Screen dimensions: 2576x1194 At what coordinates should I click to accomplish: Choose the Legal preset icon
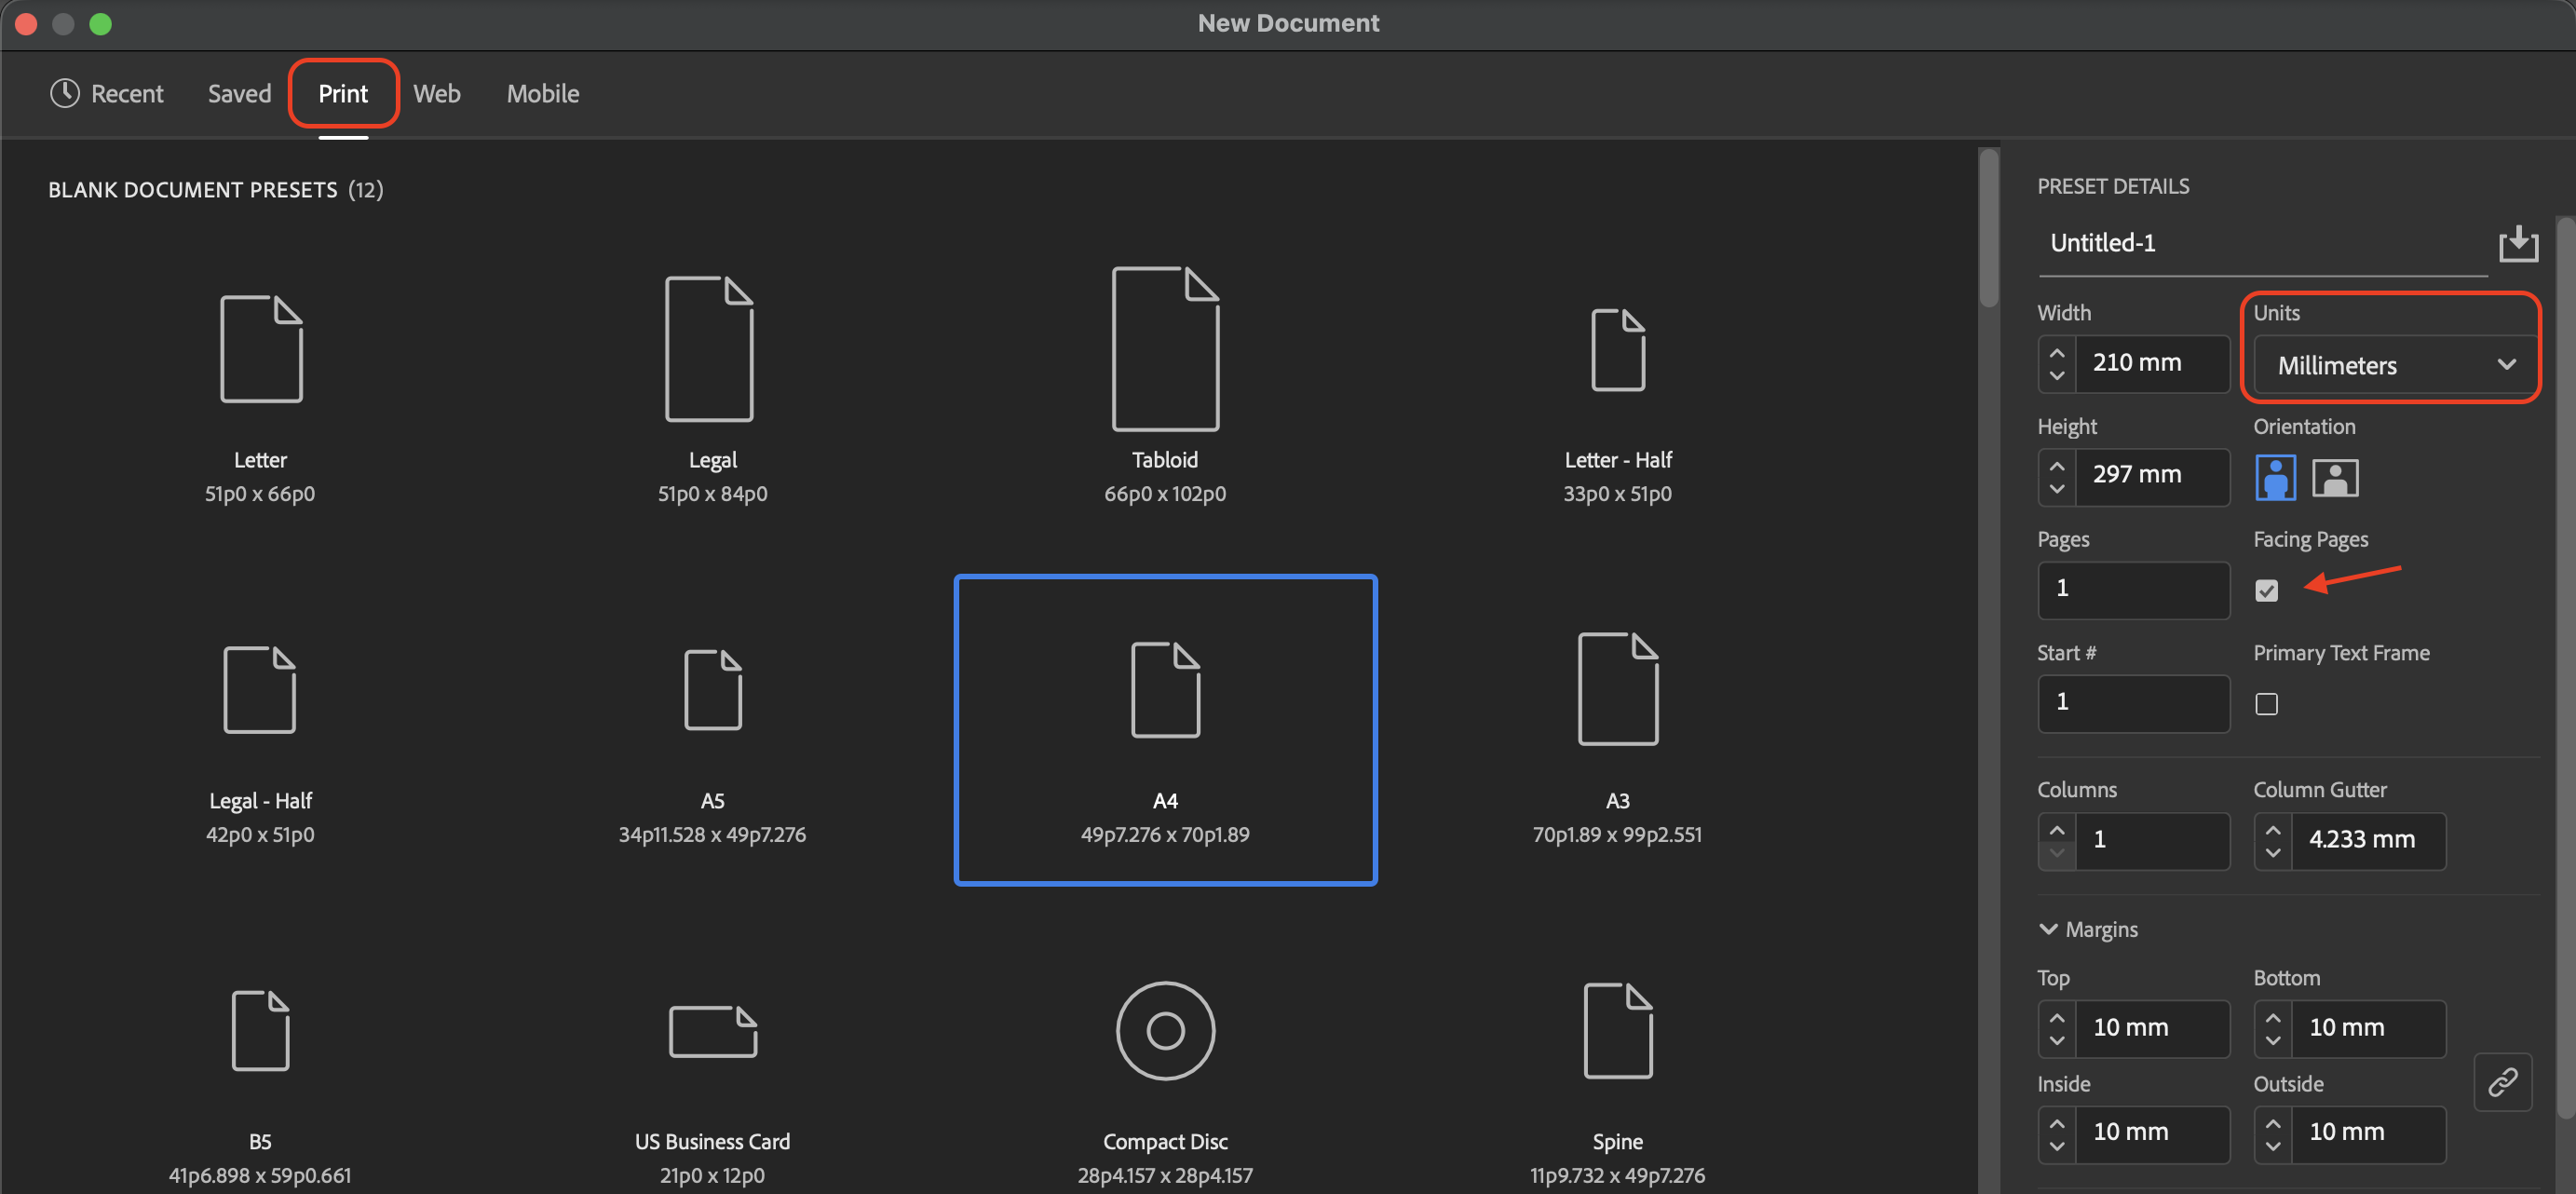tap(709, 349)
